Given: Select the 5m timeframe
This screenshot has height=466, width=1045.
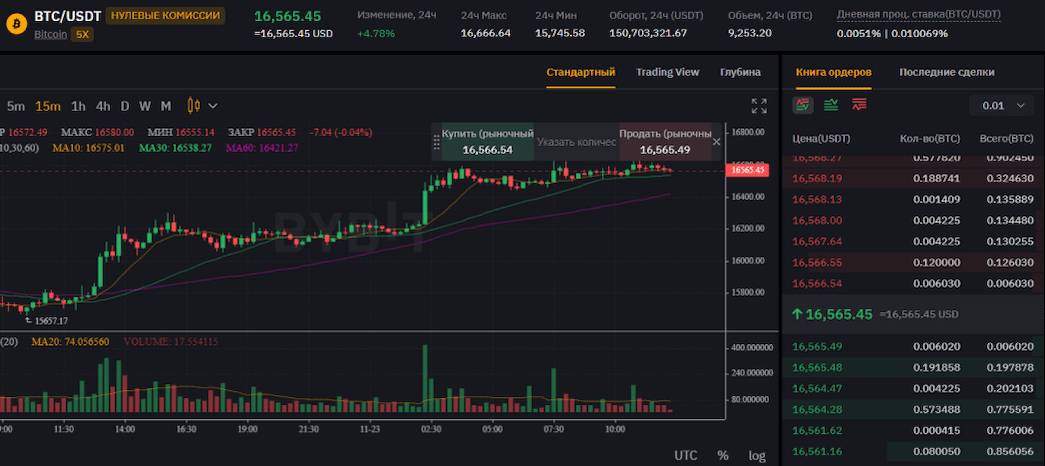Looking at the screenshot, I should click(16, 105).
